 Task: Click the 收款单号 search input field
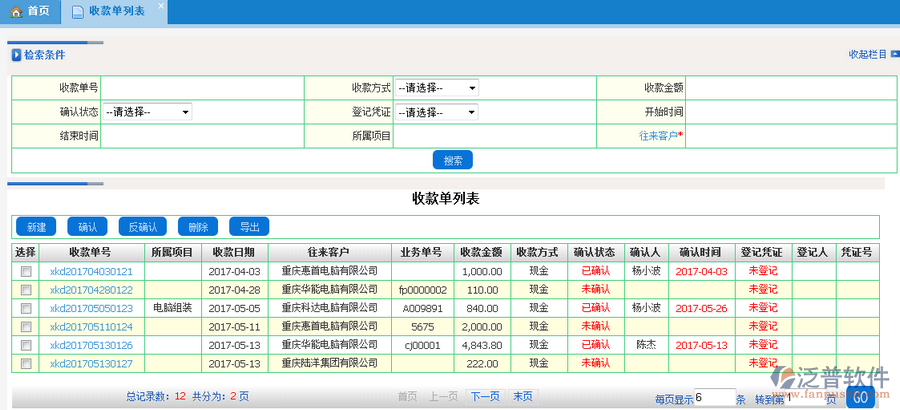tap(202, 88)
